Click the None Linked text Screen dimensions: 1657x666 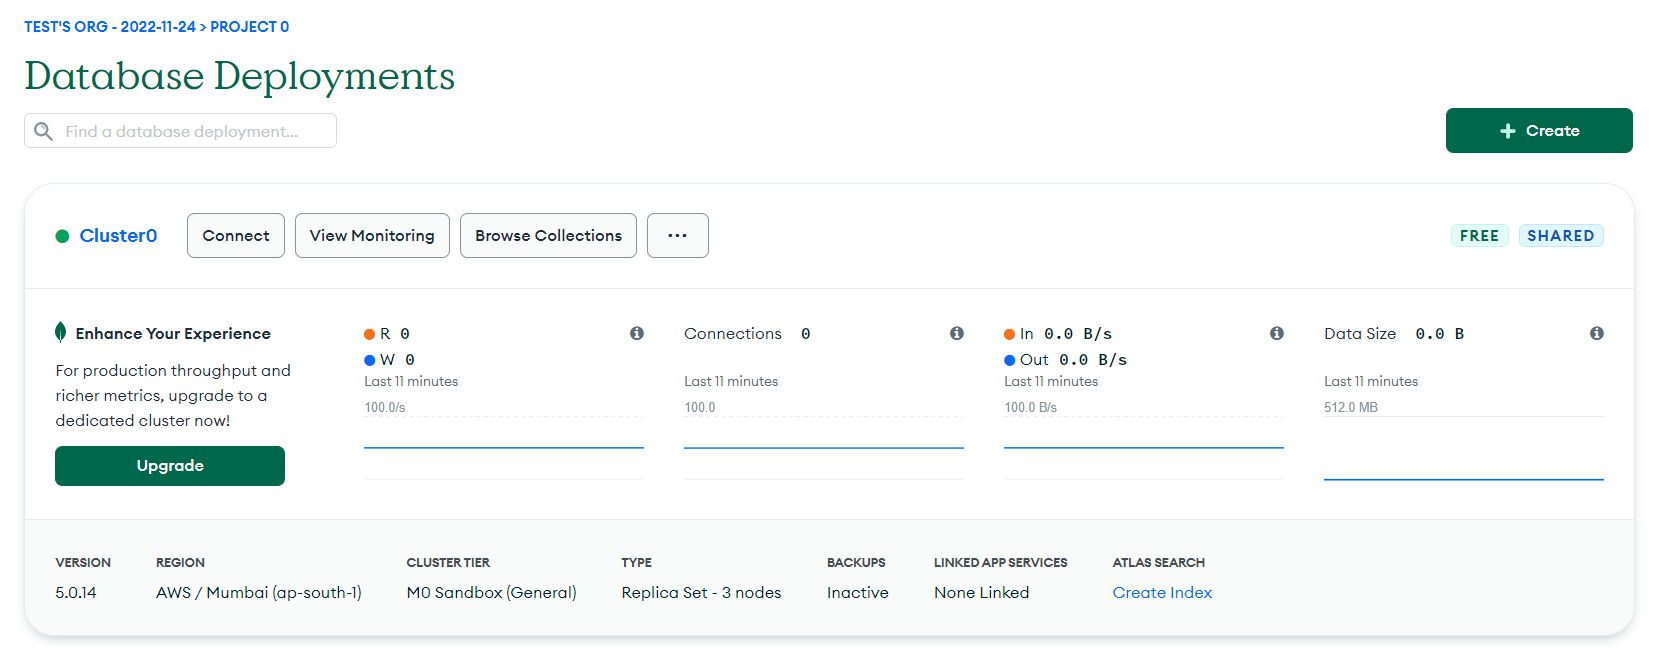981,592
